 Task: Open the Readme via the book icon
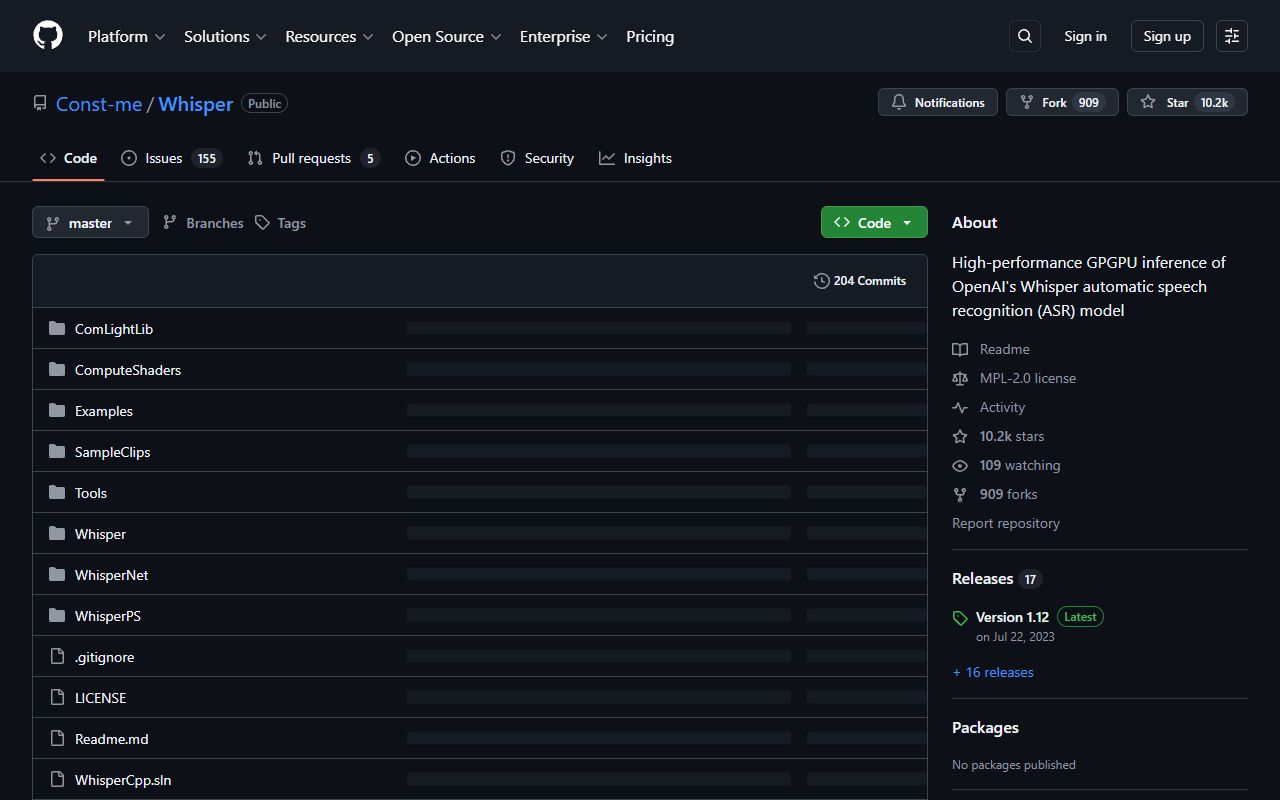click(962, 349)
